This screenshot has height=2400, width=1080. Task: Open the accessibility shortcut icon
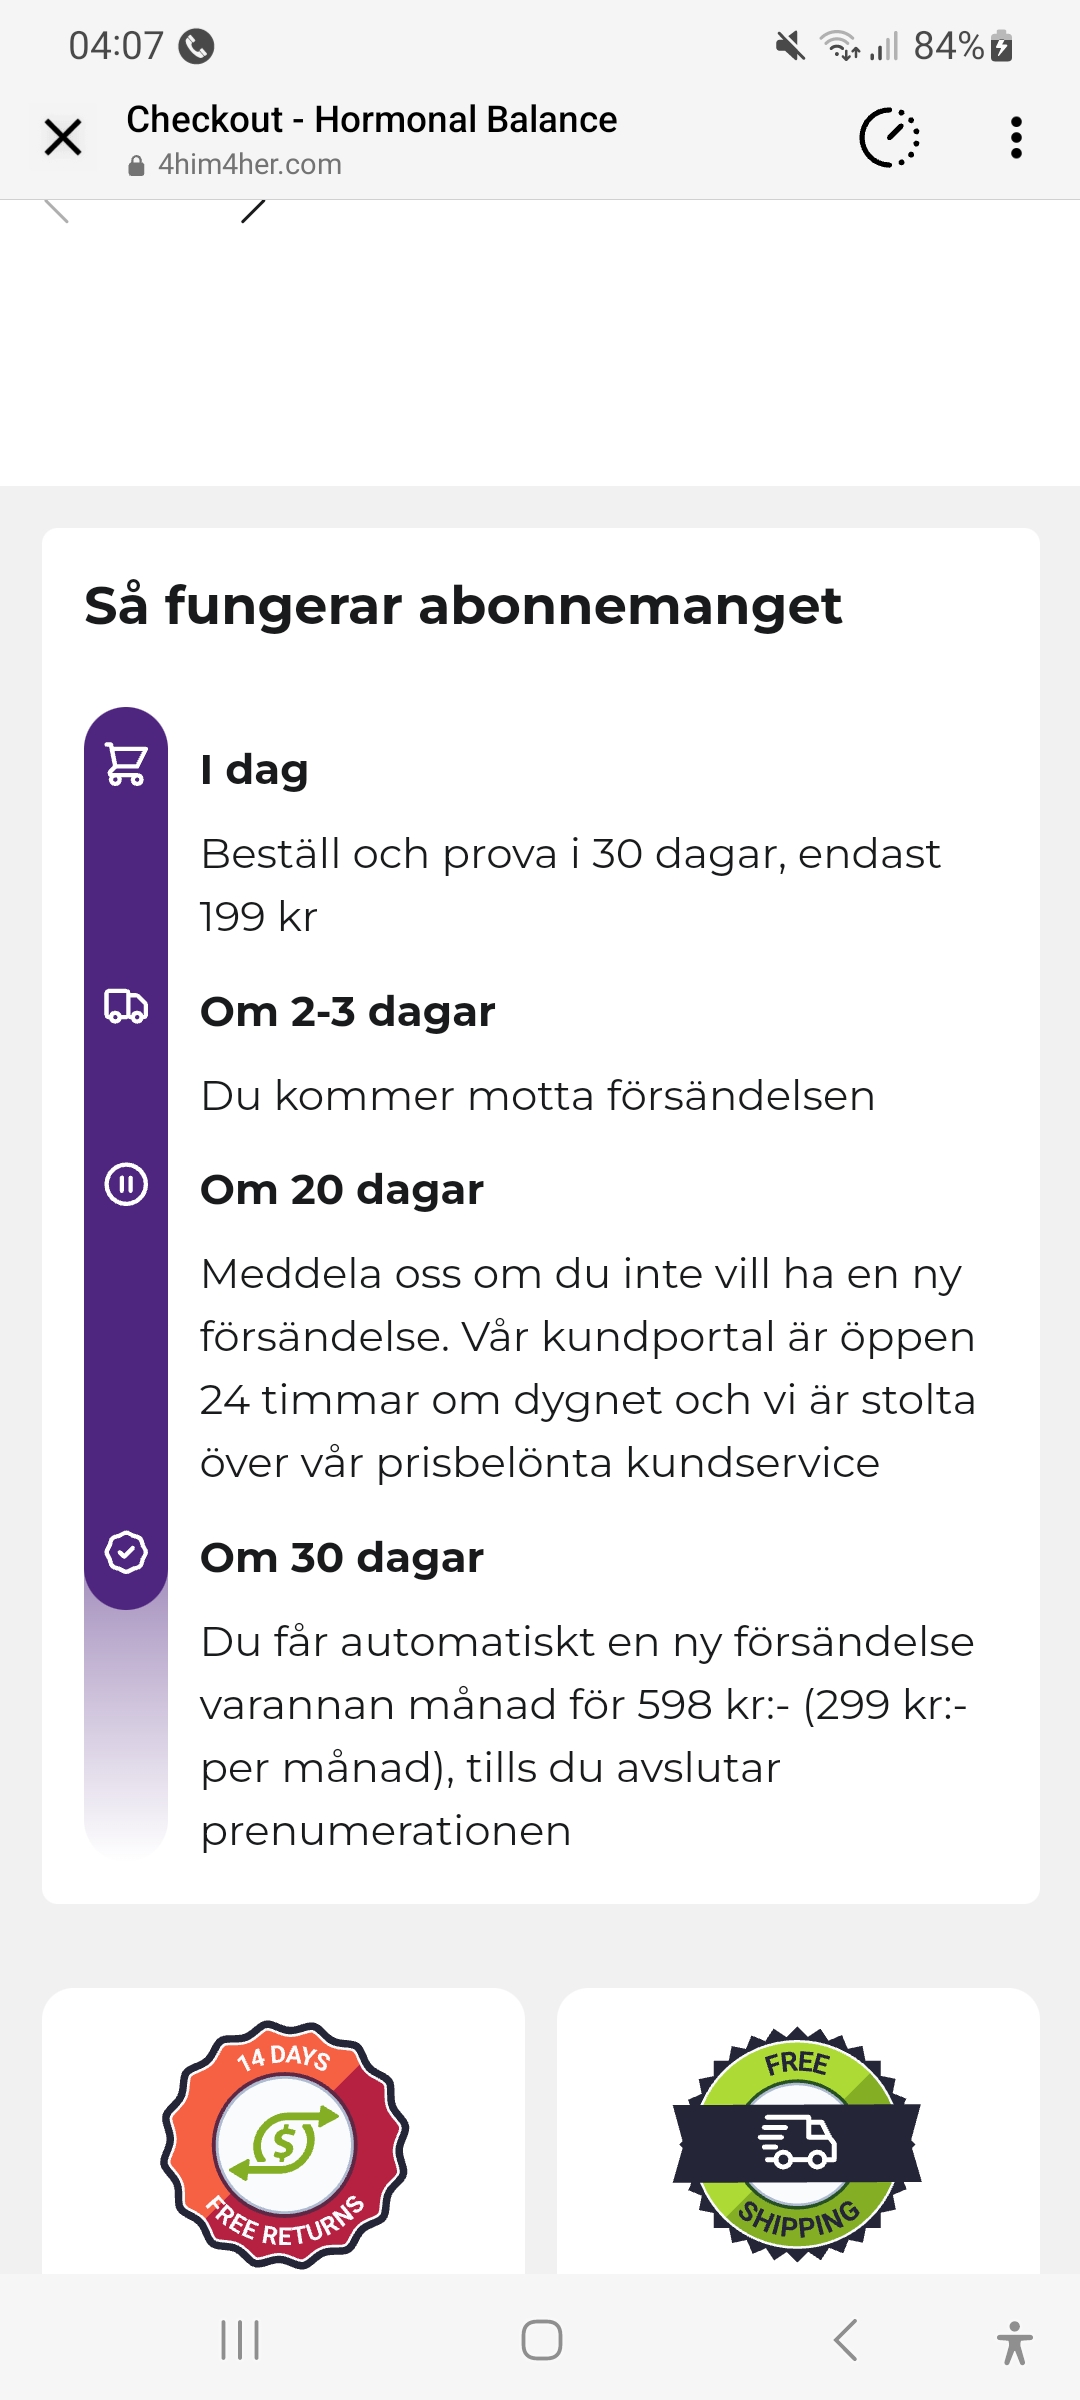tap(1014, 2342)
